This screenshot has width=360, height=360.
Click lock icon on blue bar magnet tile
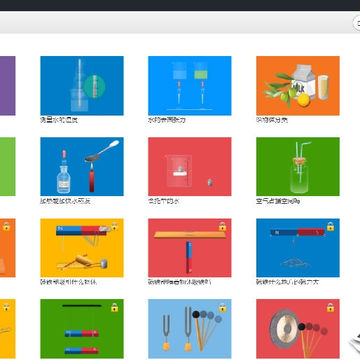click(330, 226)
